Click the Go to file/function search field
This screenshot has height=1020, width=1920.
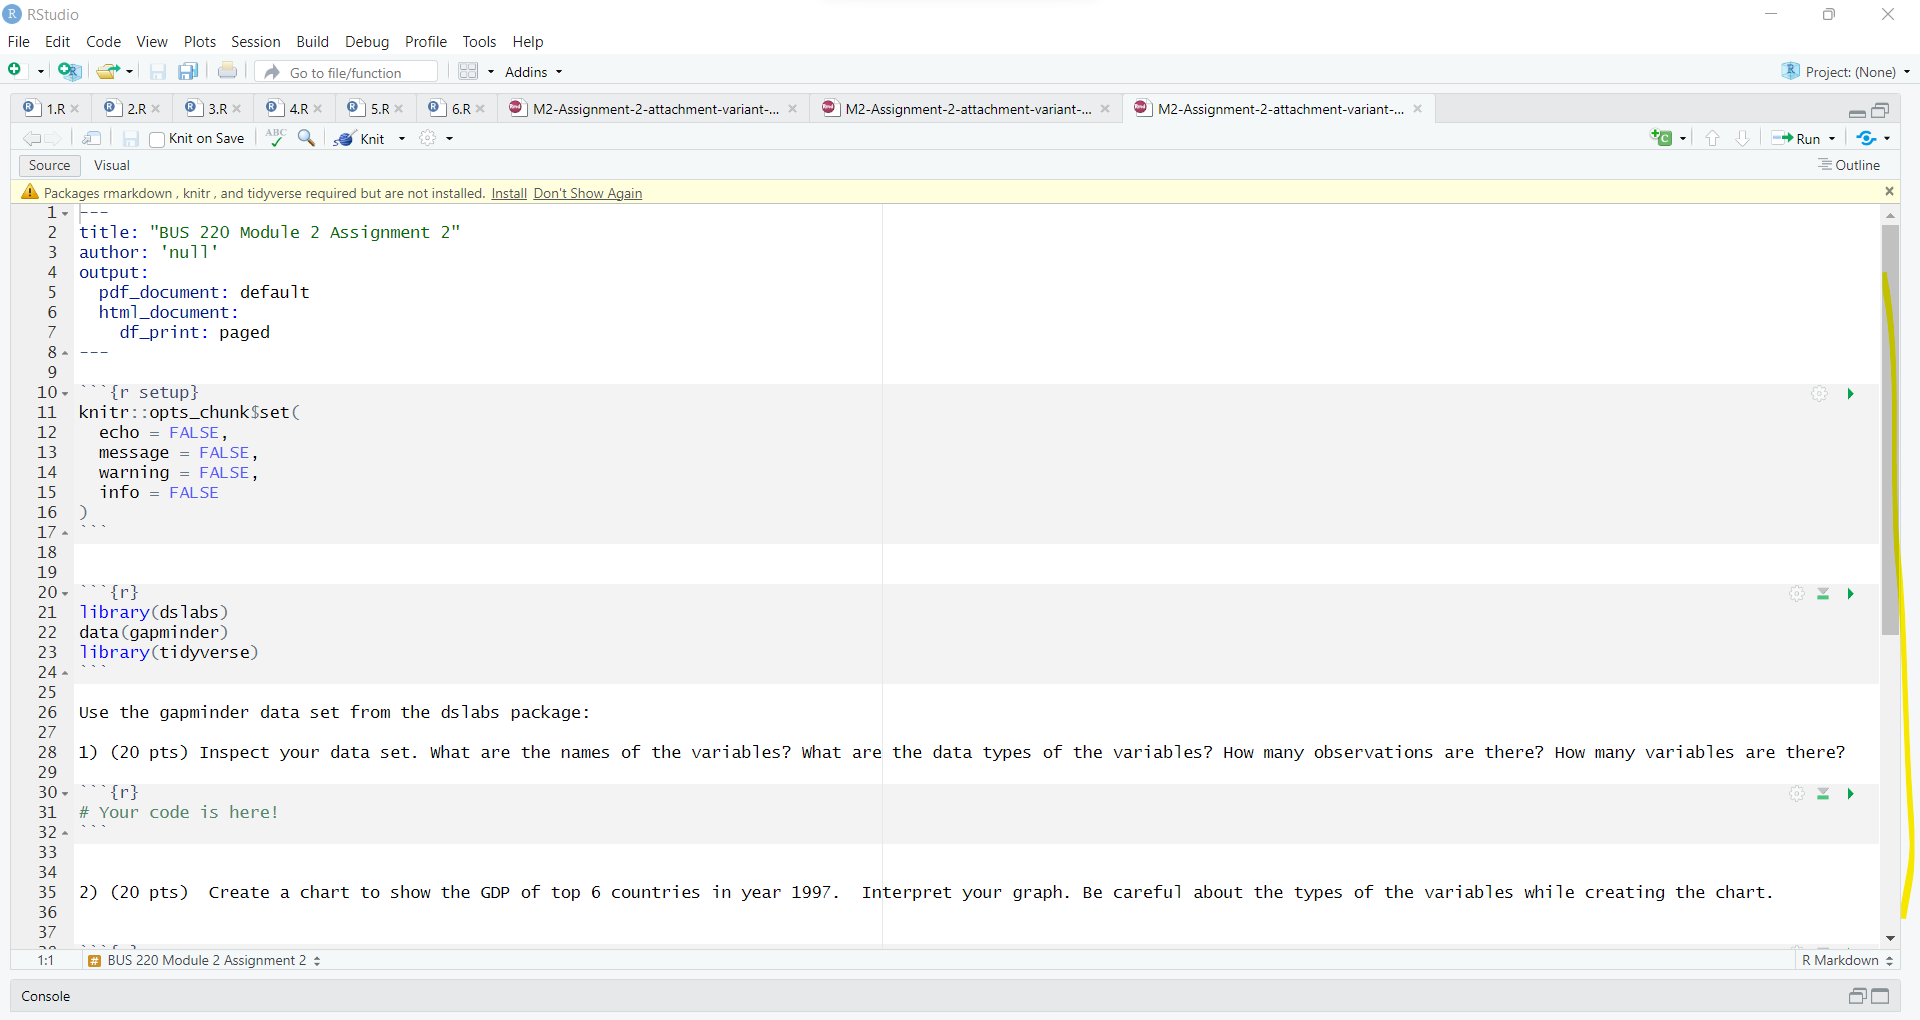(345, 71)
